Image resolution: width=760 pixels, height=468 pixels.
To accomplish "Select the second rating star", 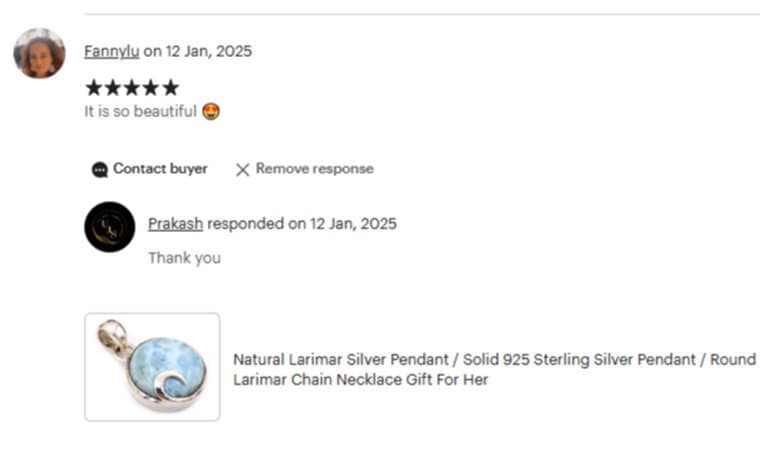I will pos(112,88).
